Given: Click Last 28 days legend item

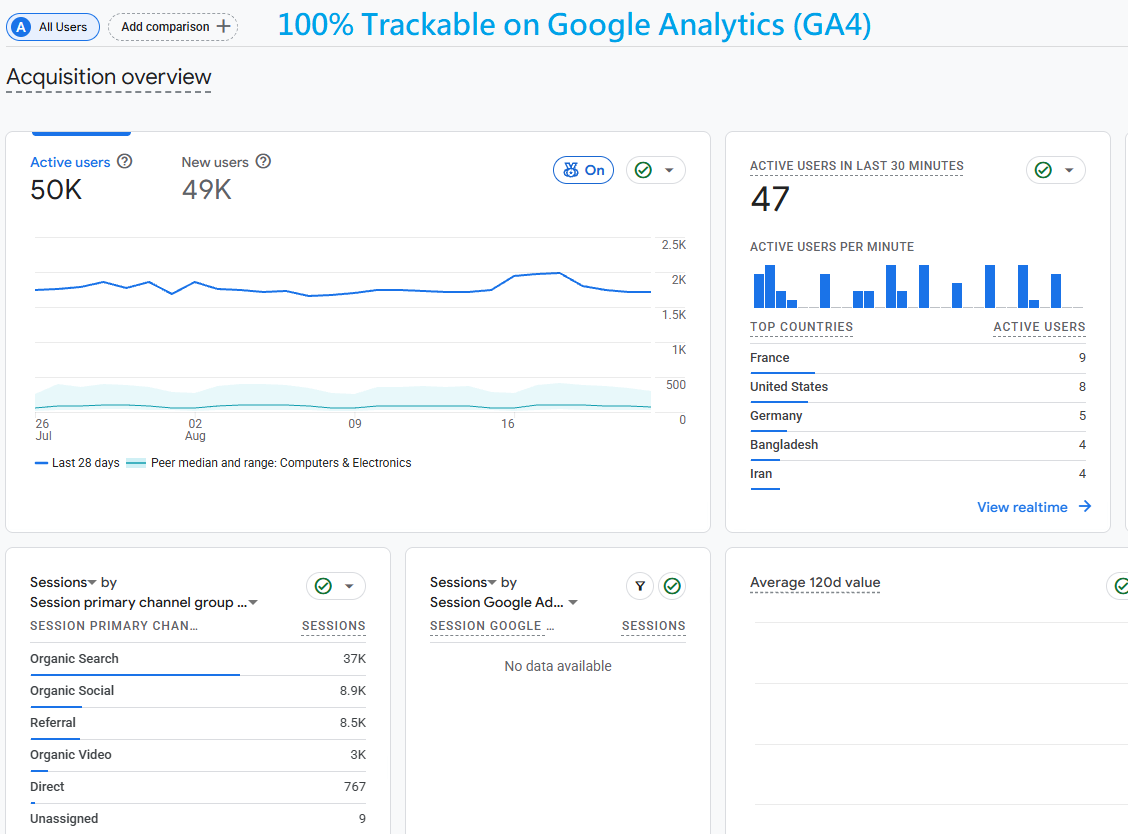Looking at the screenshot, I should (x=77, y=463).
